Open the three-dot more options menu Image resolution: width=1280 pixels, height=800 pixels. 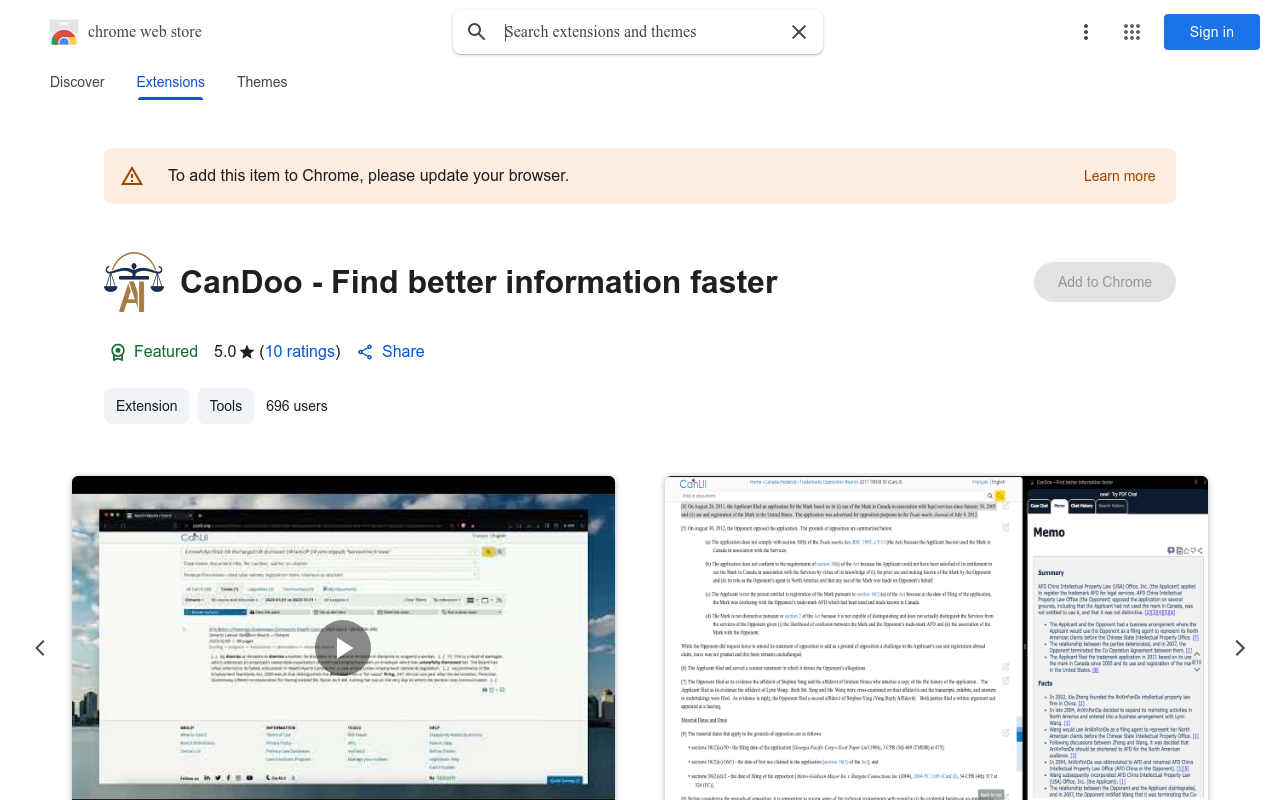pyautogui.click(x=1085, y=32)
